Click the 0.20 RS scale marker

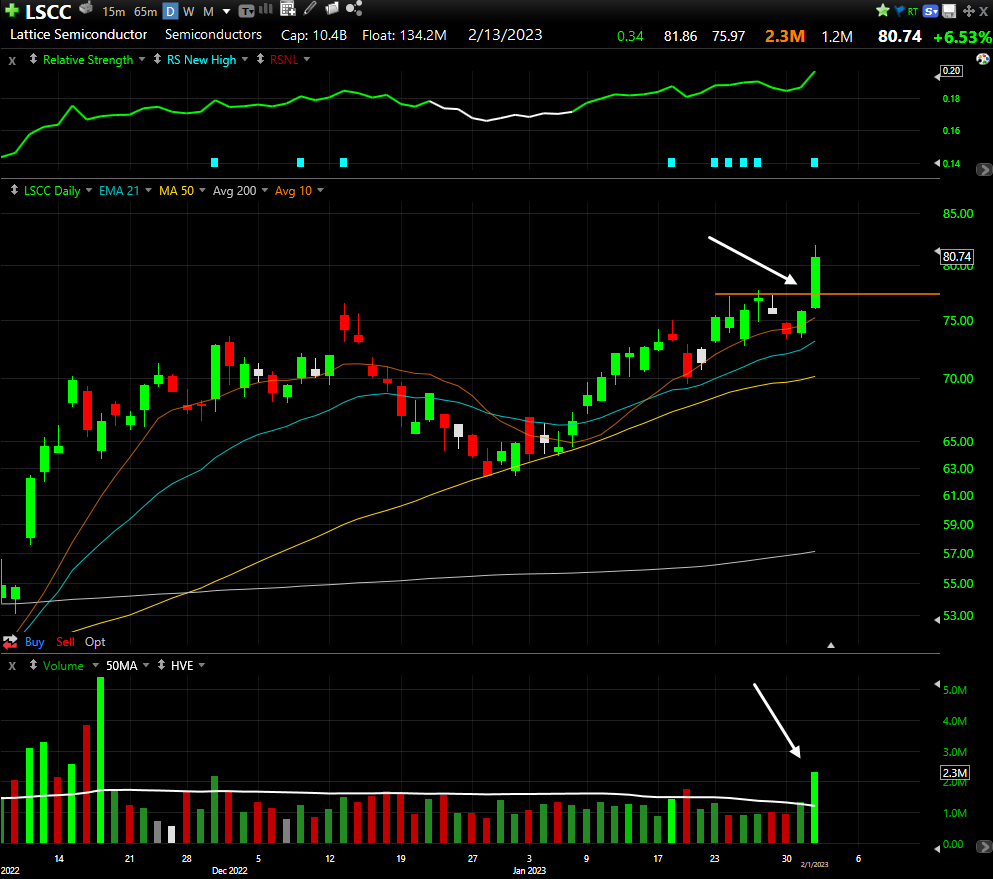click(951, 71)
